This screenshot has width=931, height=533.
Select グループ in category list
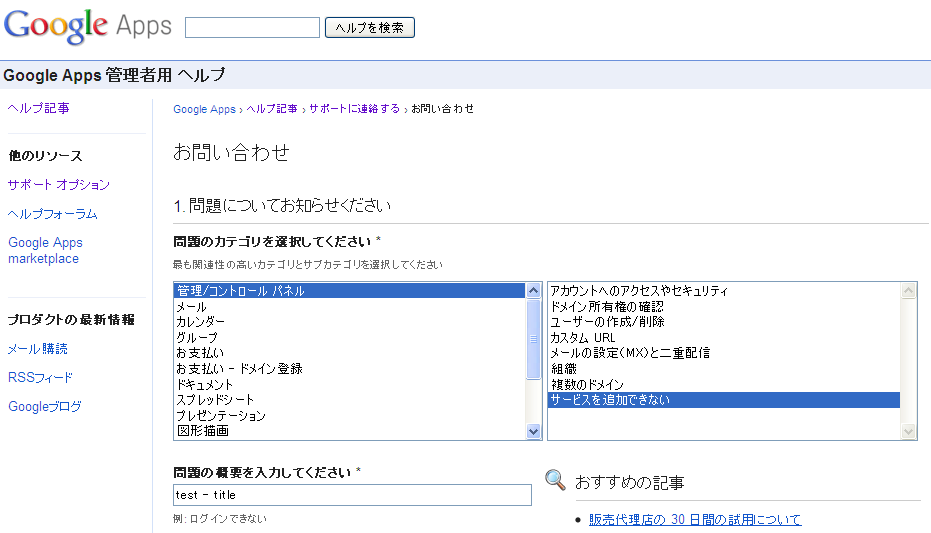(350, 337)
